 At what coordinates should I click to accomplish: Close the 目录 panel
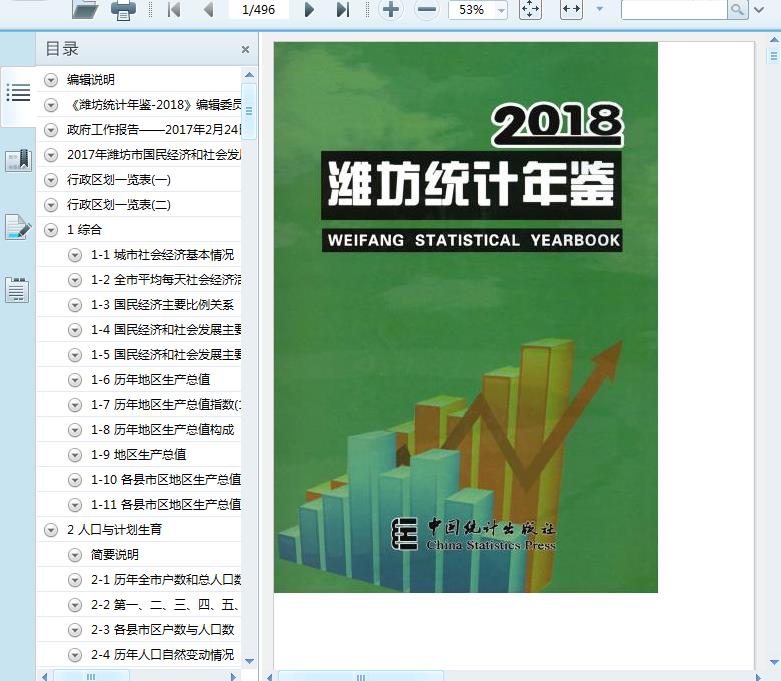245,49
